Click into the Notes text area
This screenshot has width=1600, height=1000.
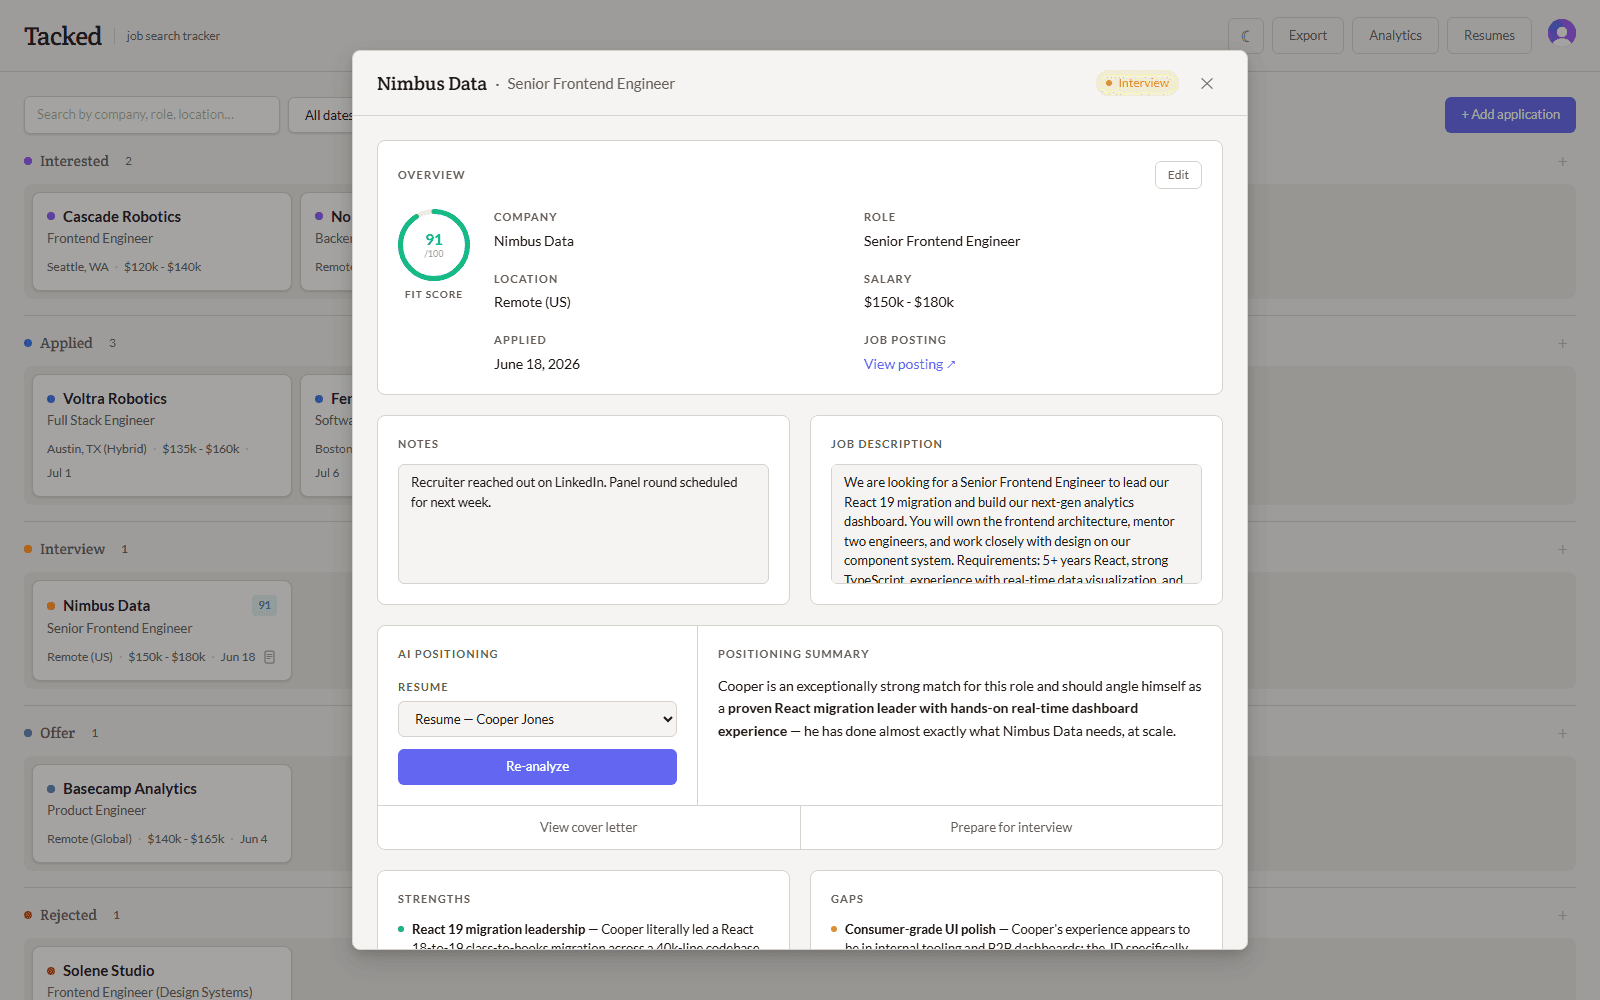point(583,524)
